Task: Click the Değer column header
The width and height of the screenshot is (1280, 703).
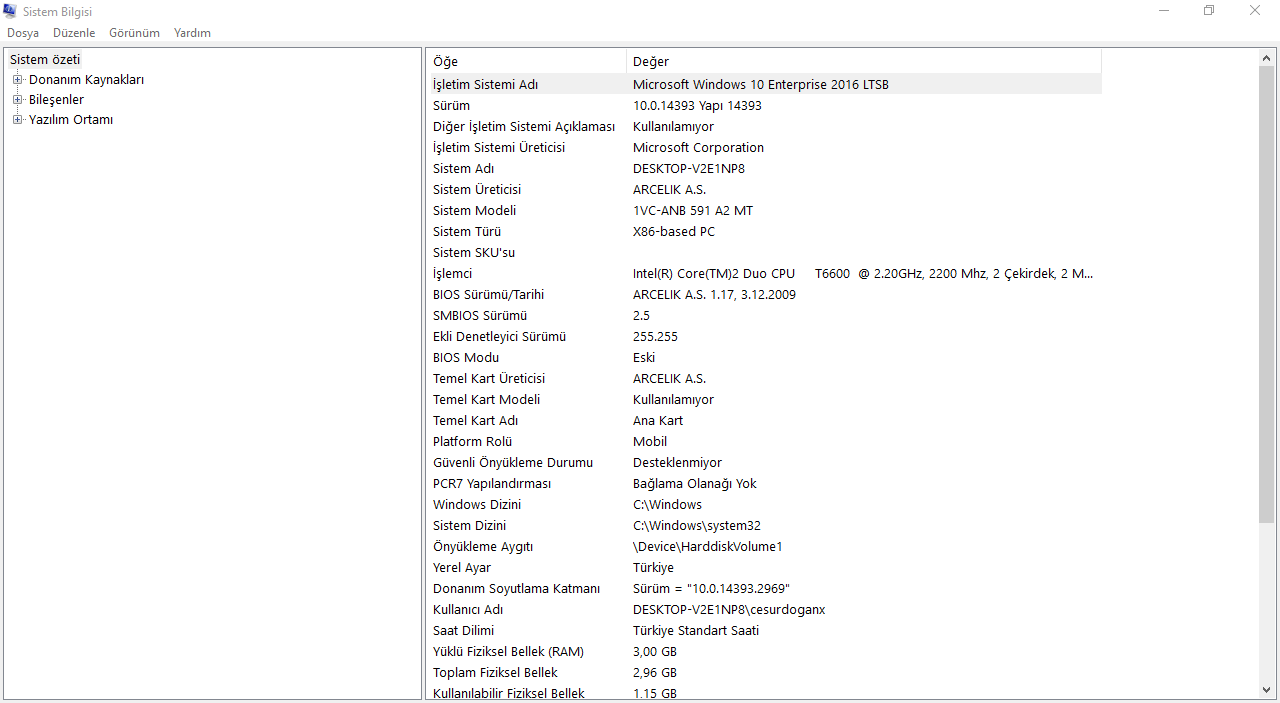Action: (863, 62)
